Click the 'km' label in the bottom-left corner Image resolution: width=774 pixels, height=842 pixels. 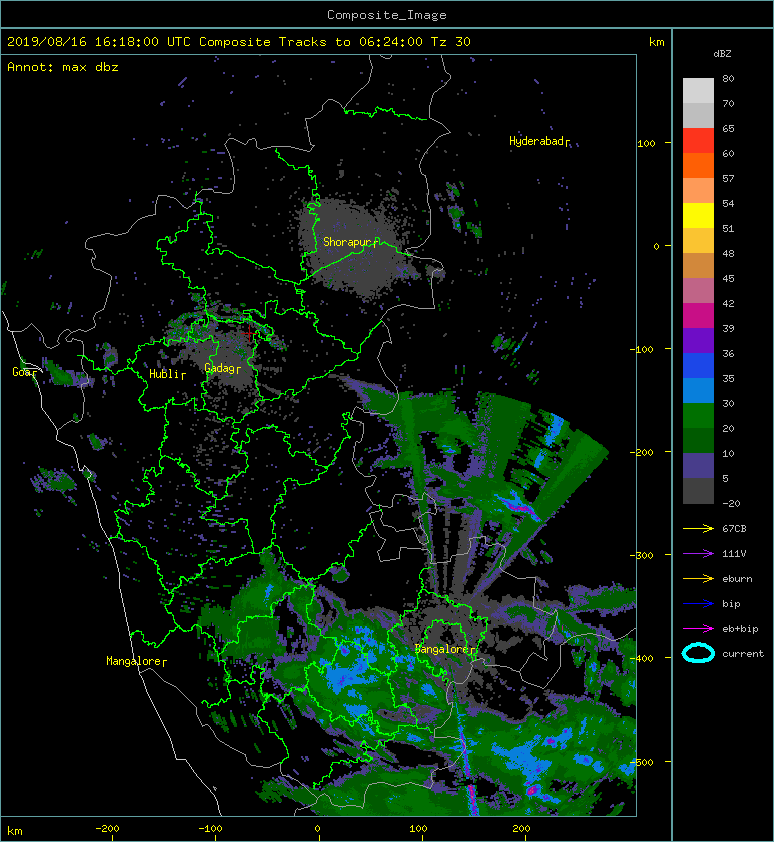pyautogui.click(x=15, y=831)
